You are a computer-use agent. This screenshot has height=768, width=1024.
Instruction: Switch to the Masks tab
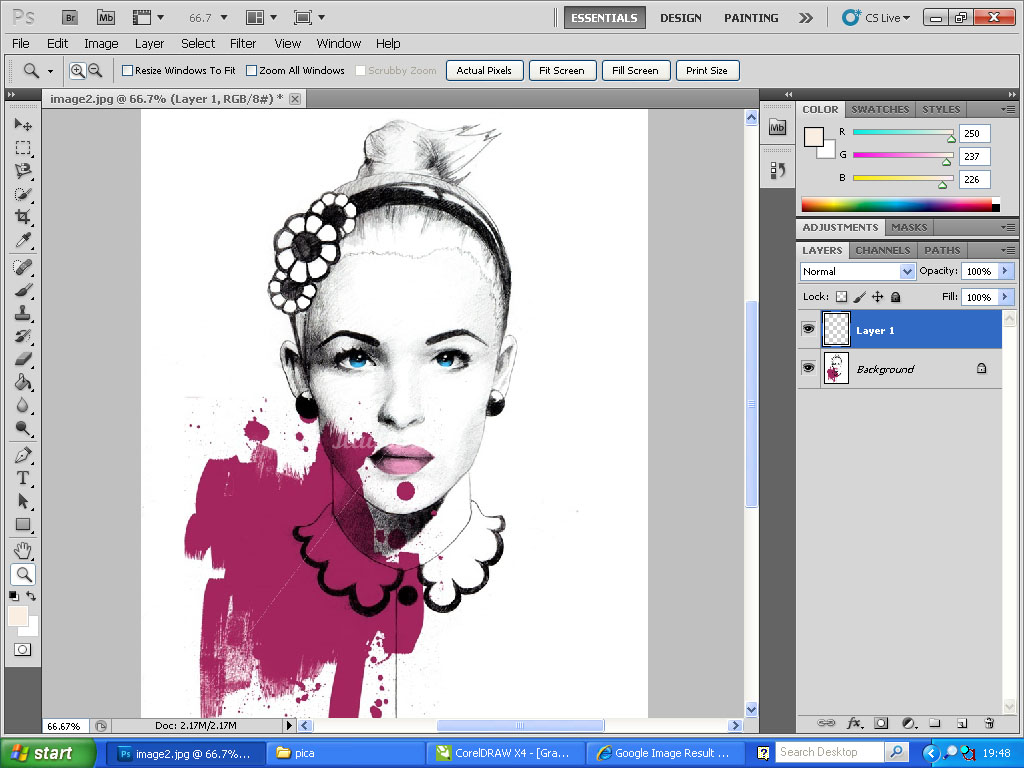click(x=909, y=227)
